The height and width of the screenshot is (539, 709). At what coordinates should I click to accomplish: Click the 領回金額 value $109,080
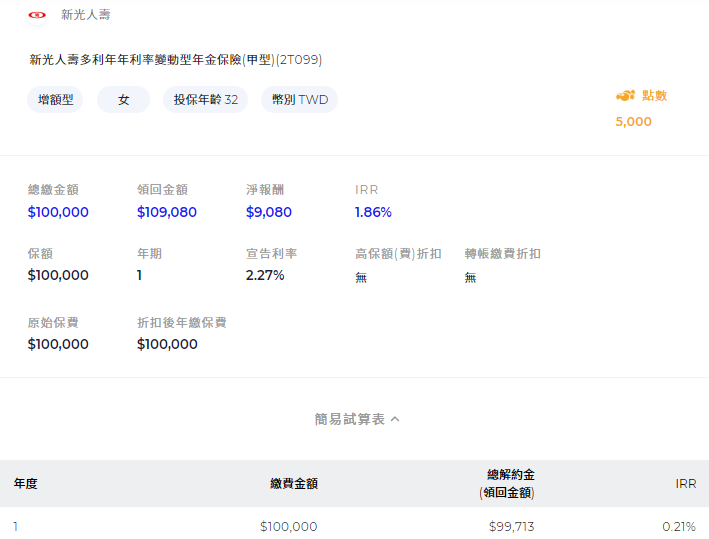tap(167, 212)
